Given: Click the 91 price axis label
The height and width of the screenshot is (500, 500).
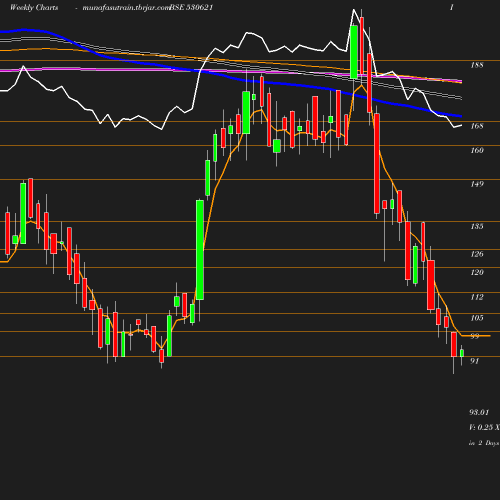Looking at the screenshot, I should pyautogui.click(x=475, y=361).
